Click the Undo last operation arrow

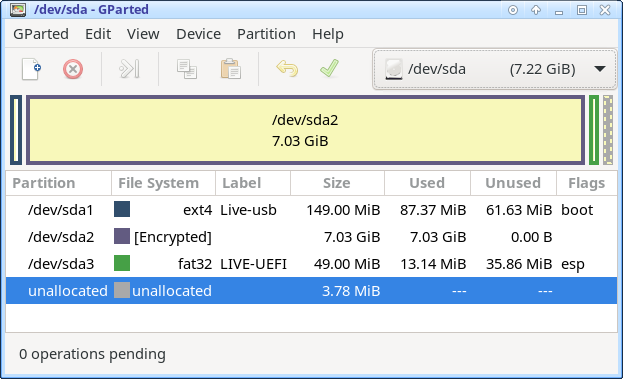[287, 69]
